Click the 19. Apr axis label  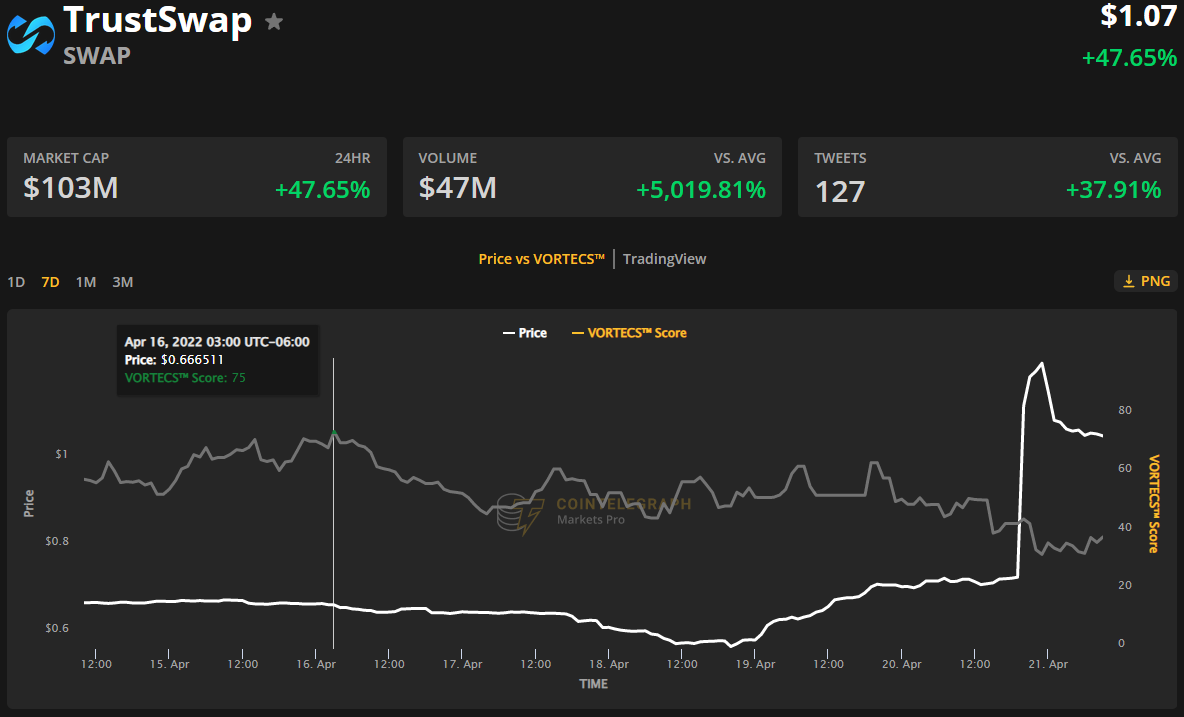(x=756, y=664)
